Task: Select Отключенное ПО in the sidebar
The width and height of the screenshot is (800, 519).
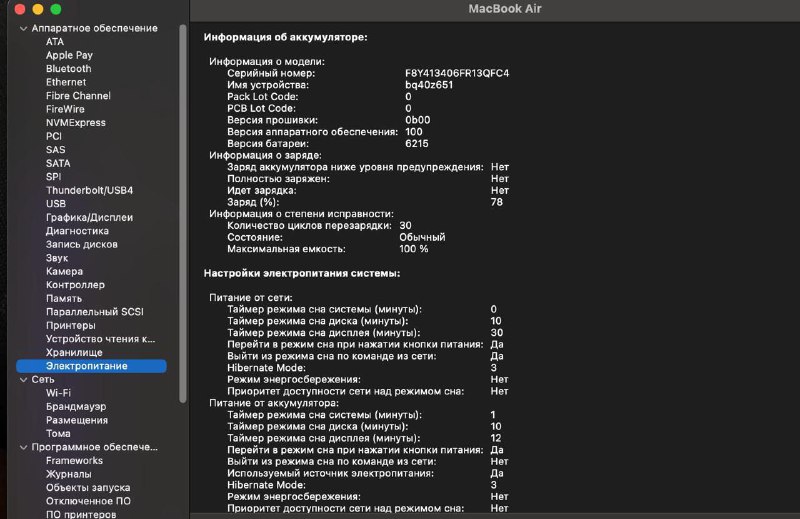Action: point(88,501)
